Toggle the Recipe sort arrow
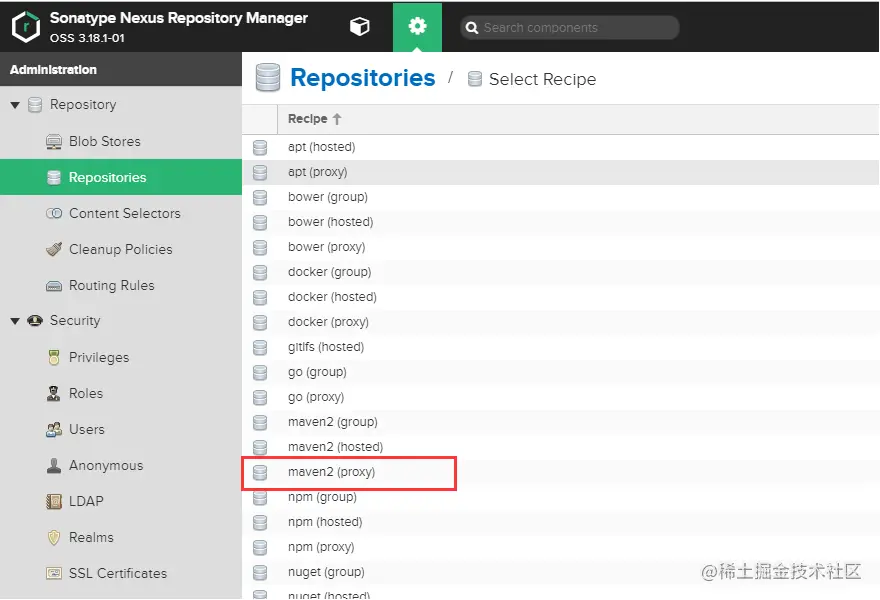The height and width of the screenshot is (600, 880). 337,119
